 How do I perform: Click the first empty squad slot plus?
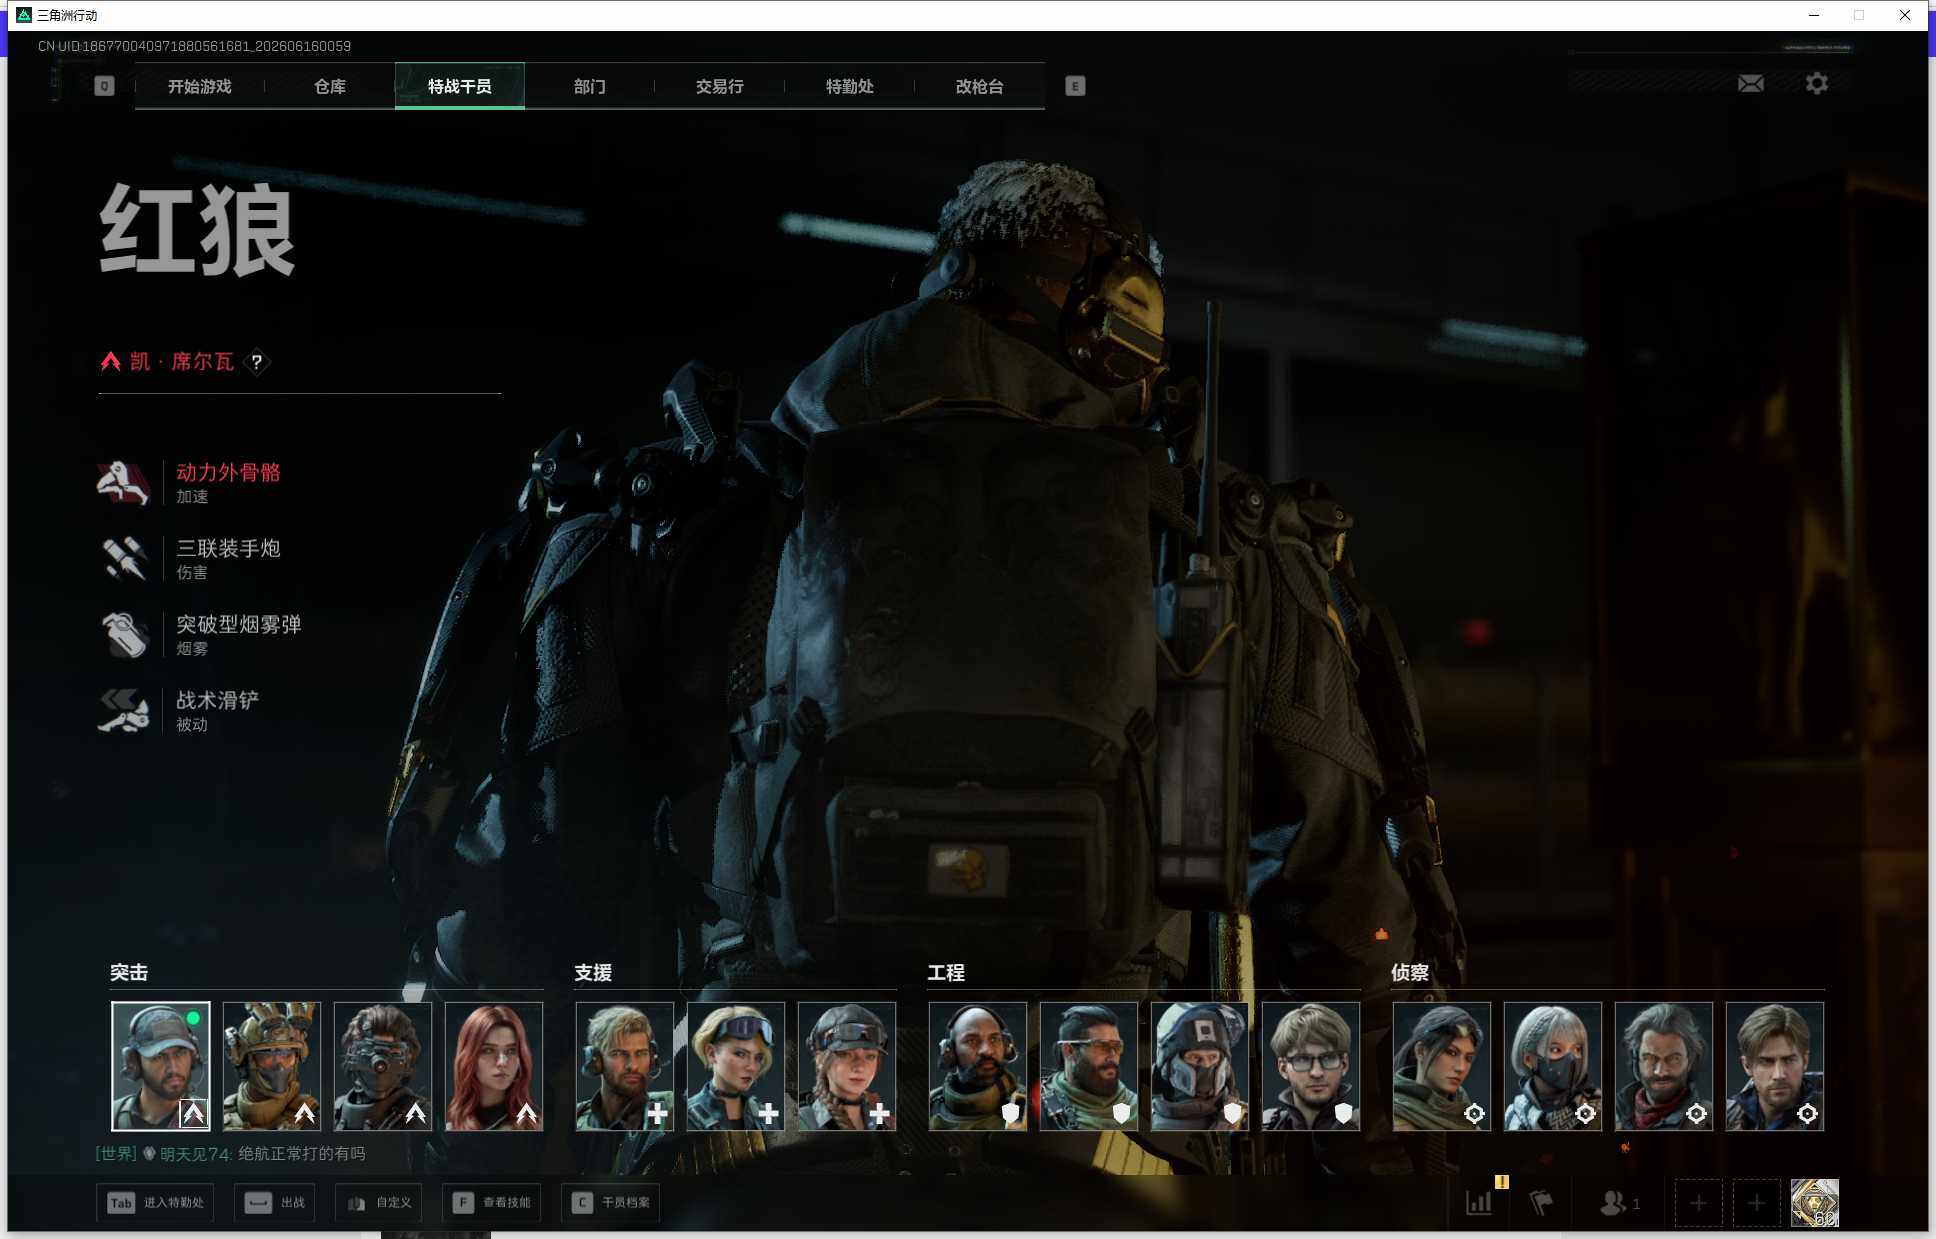coord(1698,1203)
